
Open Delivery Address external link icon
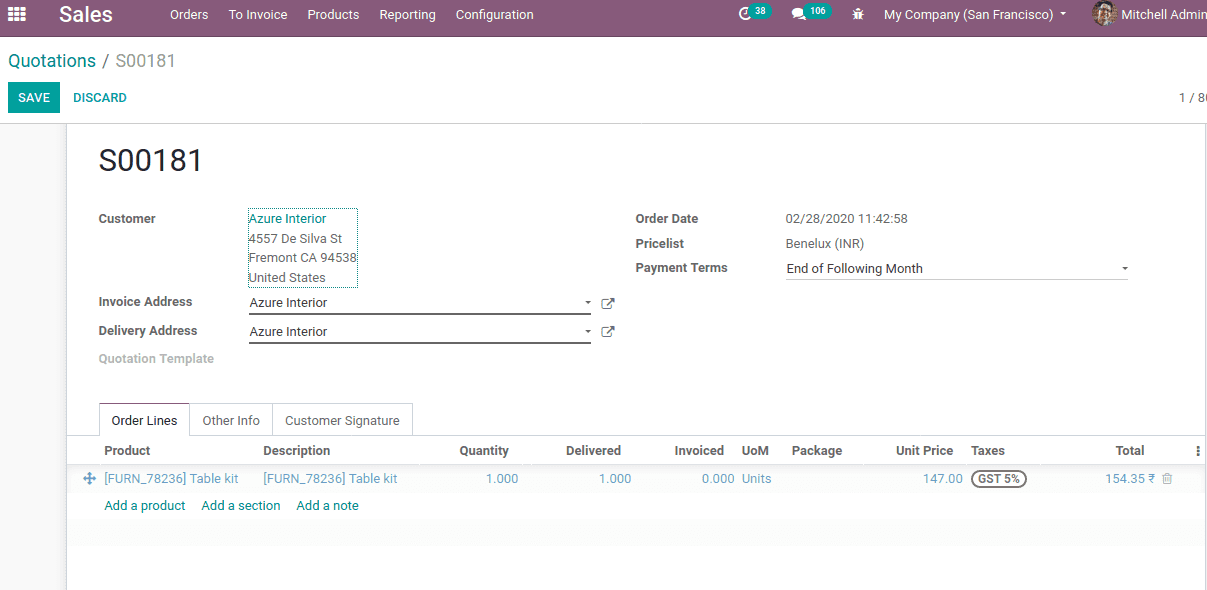[x=607, y=332]
